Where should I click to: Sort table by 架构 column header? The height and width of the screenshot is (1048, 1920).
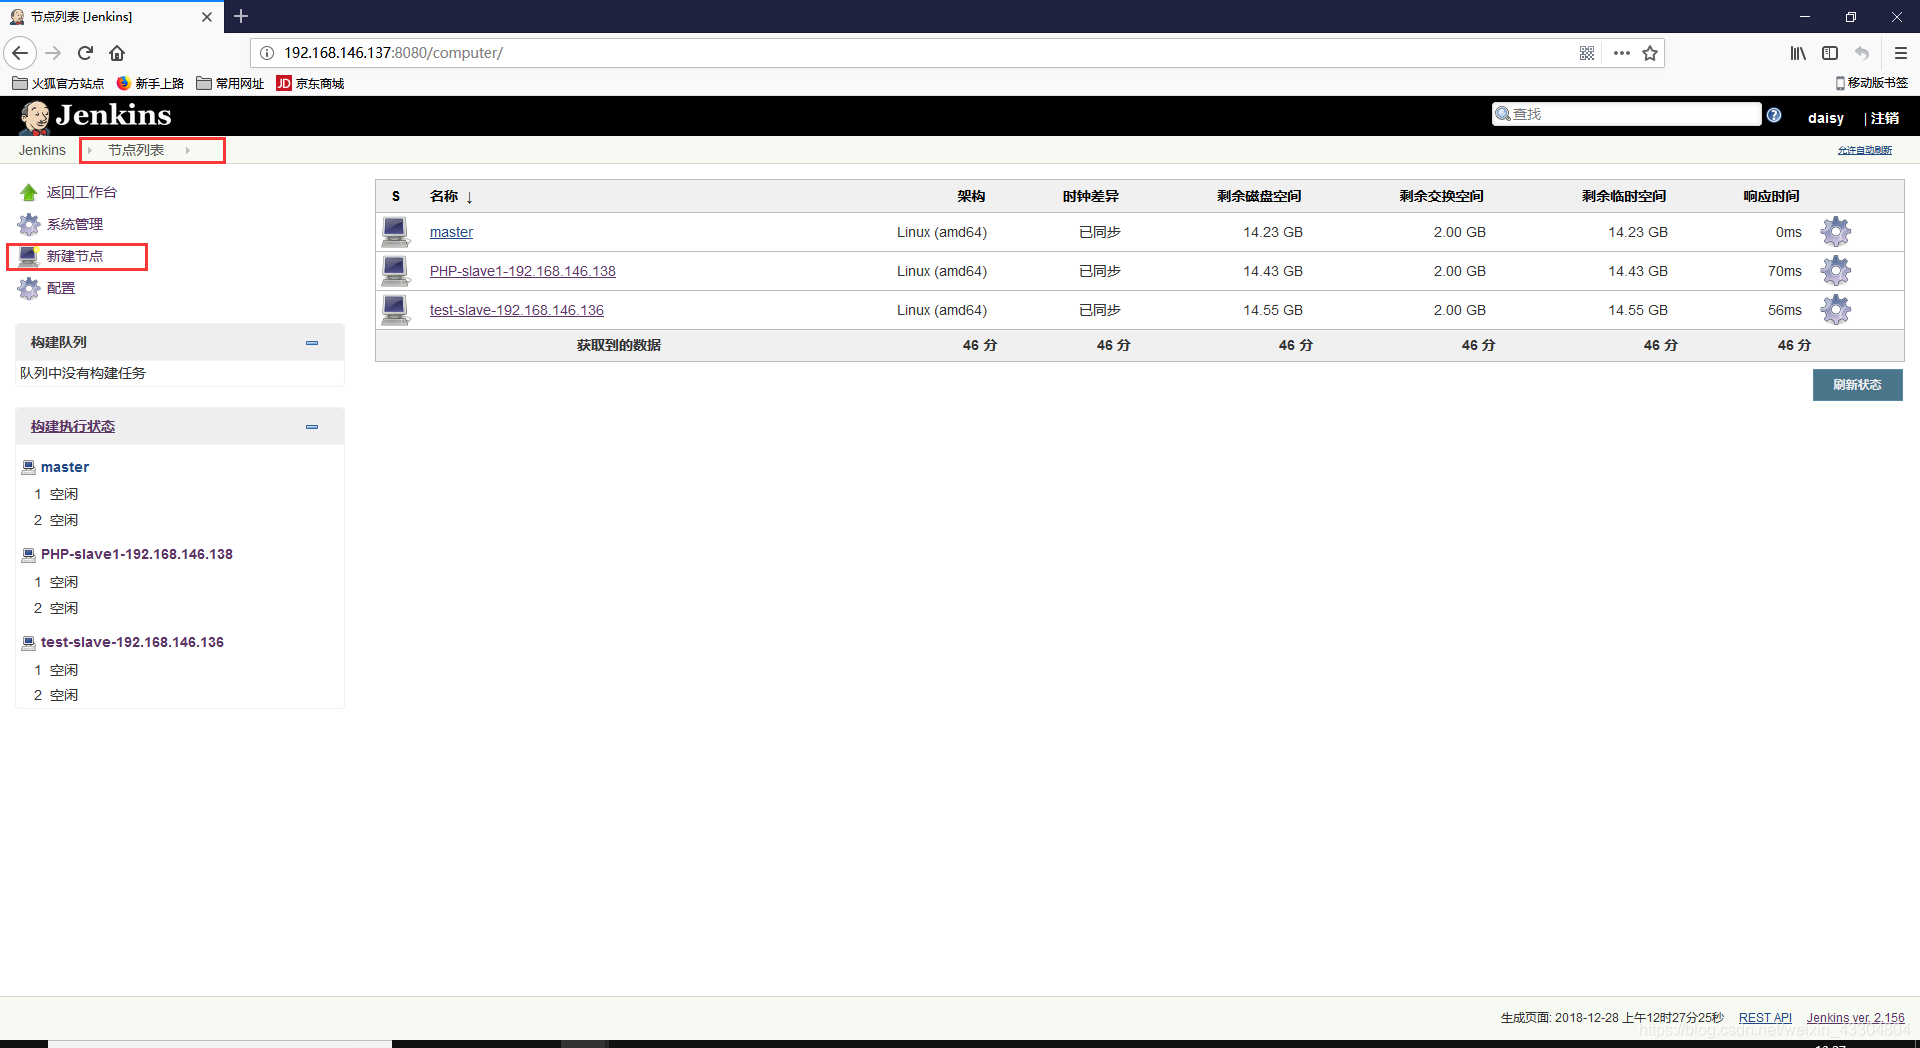[971, 196]
